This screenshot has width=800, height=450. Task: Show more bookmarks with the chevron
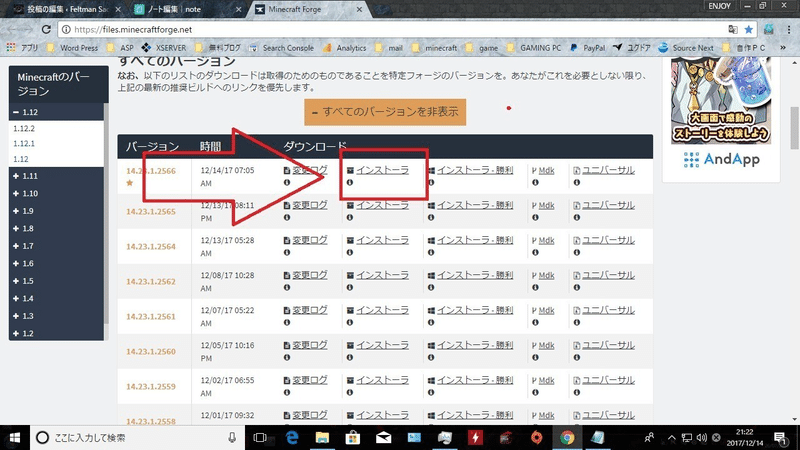click(783, 48)
